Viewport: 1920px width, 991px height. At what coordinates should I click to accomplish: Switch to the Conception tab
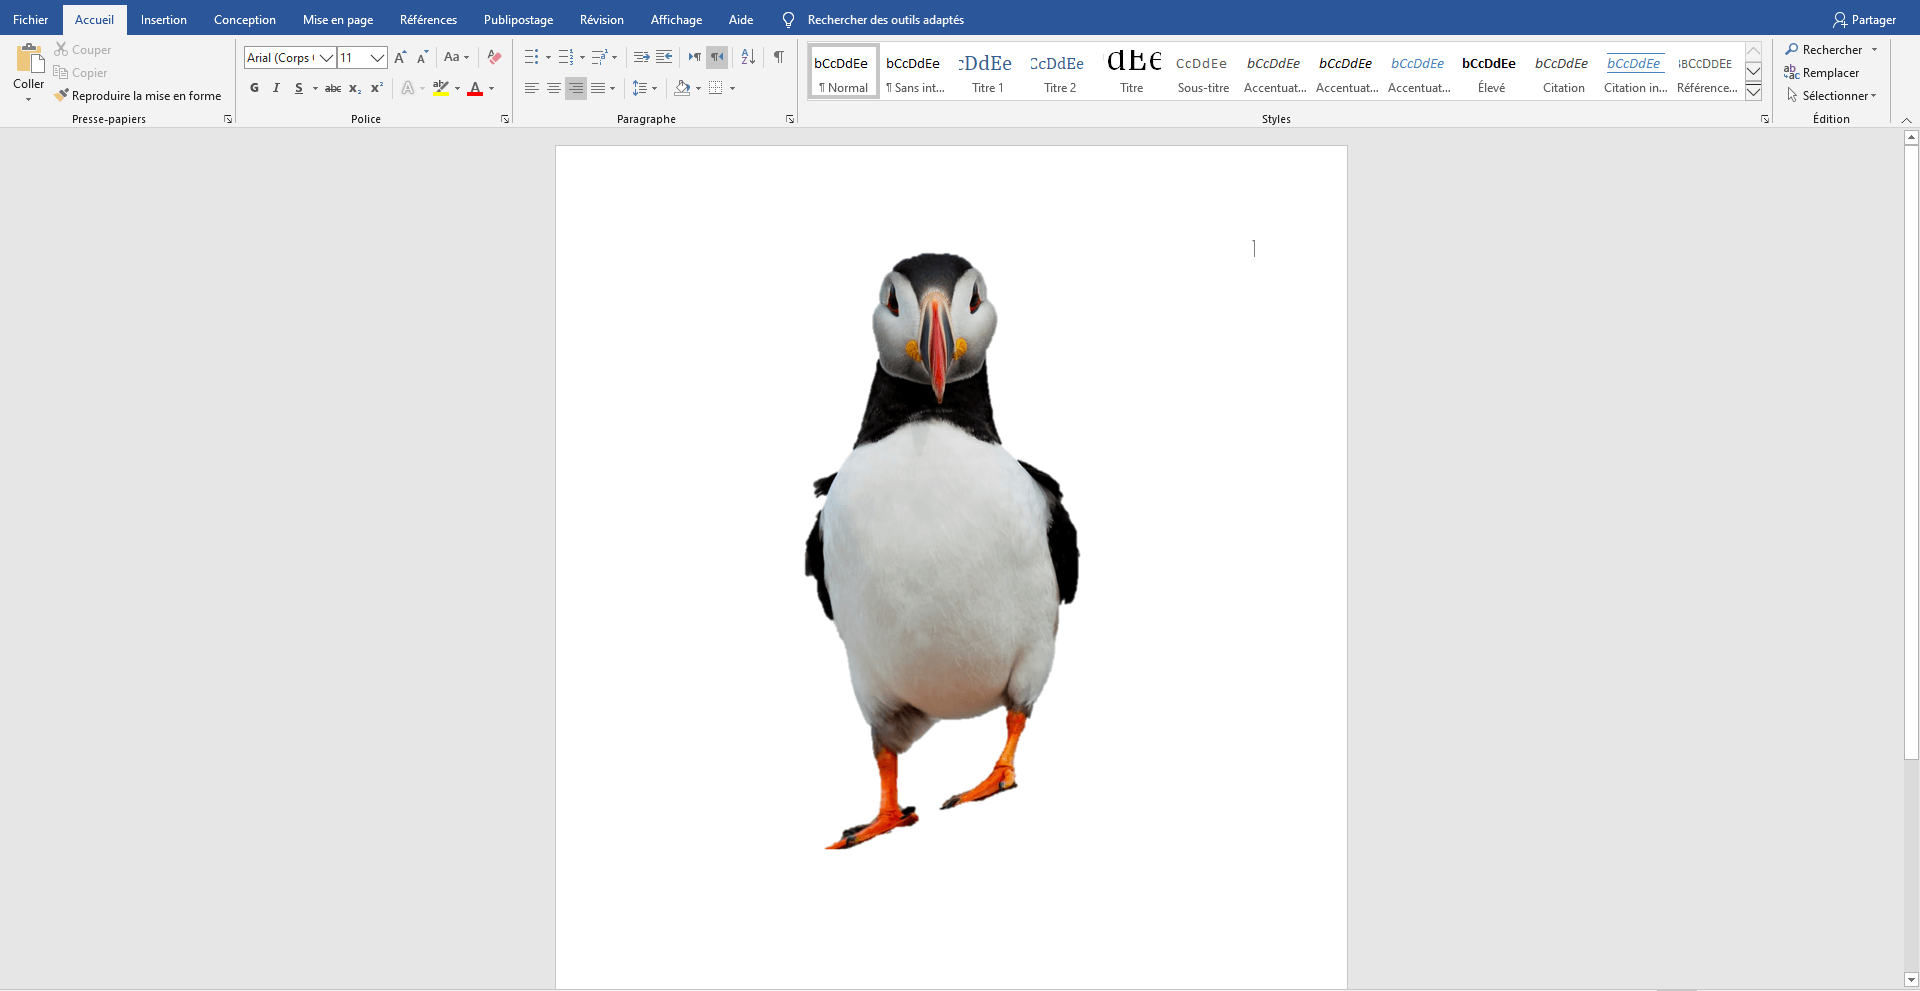coord(245,20)
